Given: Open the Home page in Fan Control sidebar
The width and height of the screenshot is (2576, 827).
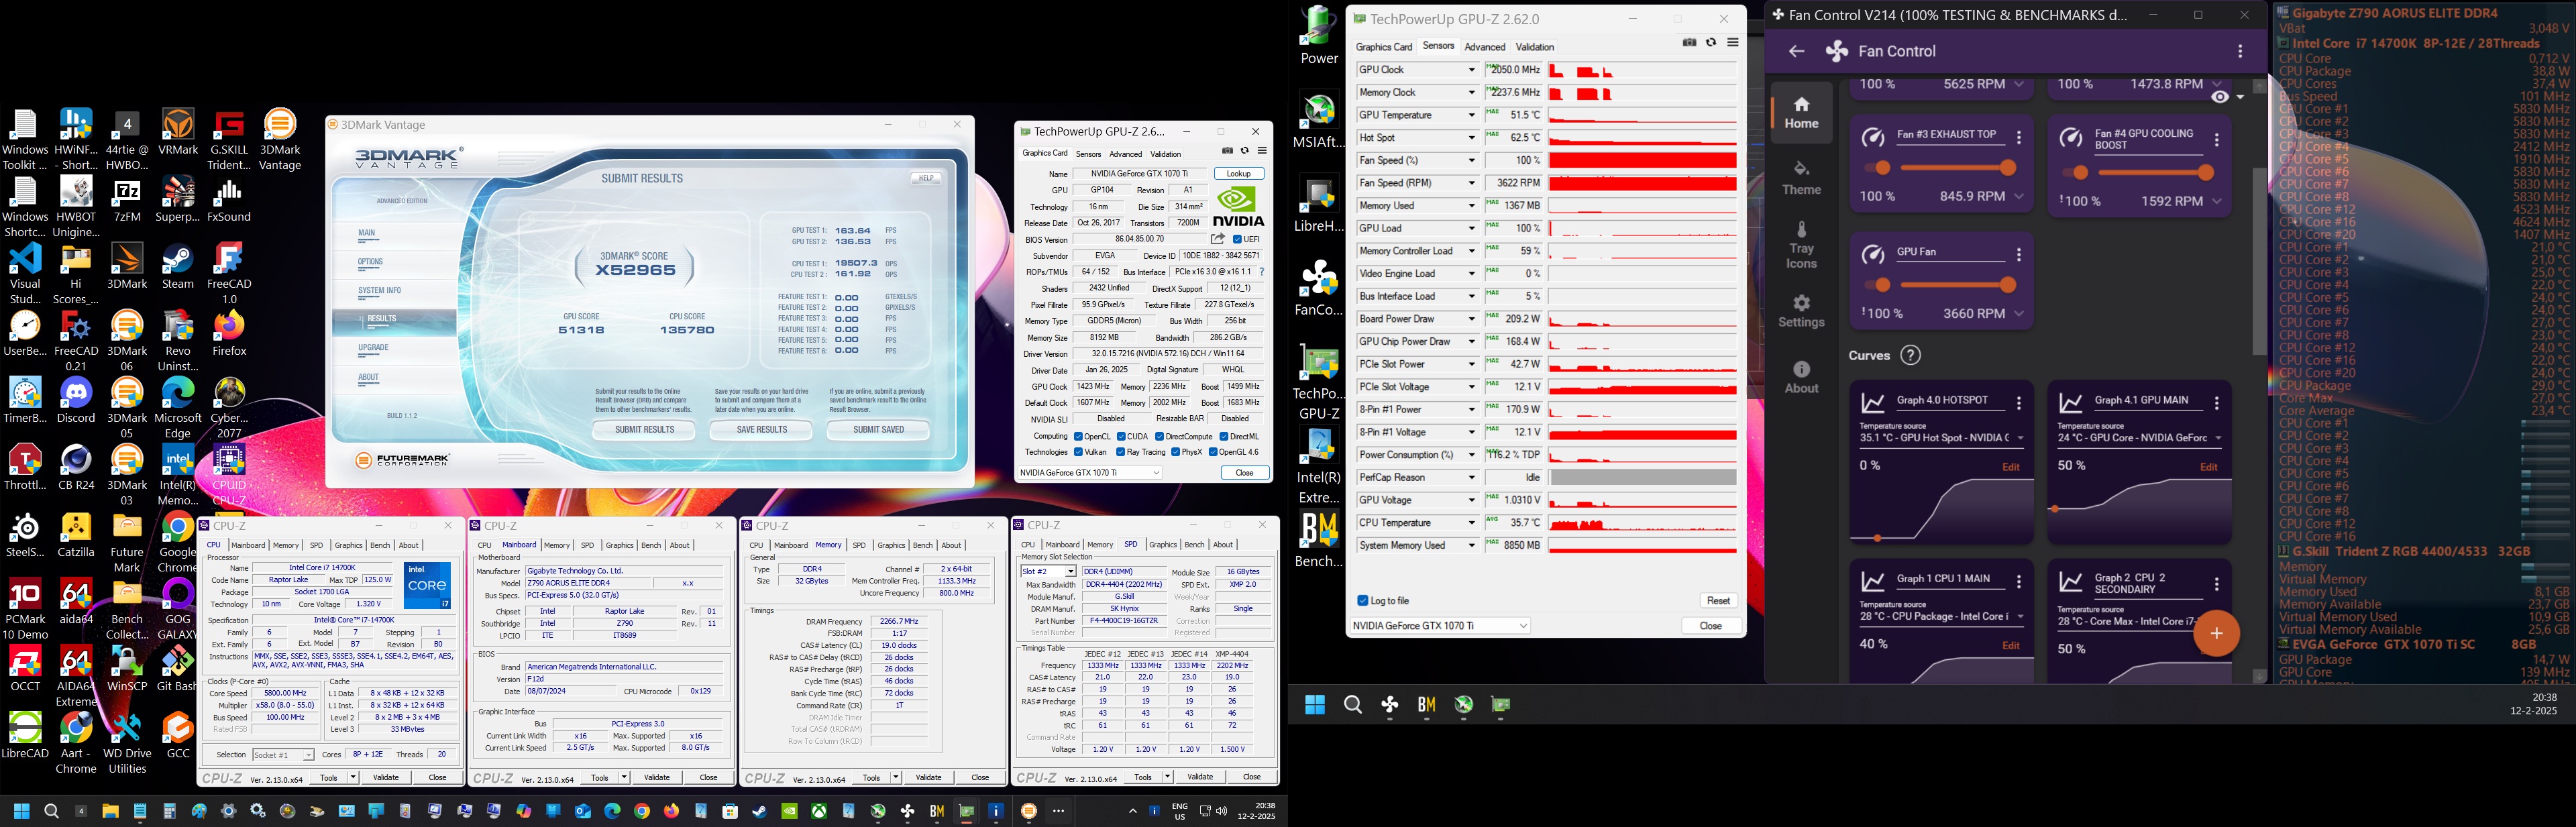Looking at the screenshot, I should [1801, 113].
